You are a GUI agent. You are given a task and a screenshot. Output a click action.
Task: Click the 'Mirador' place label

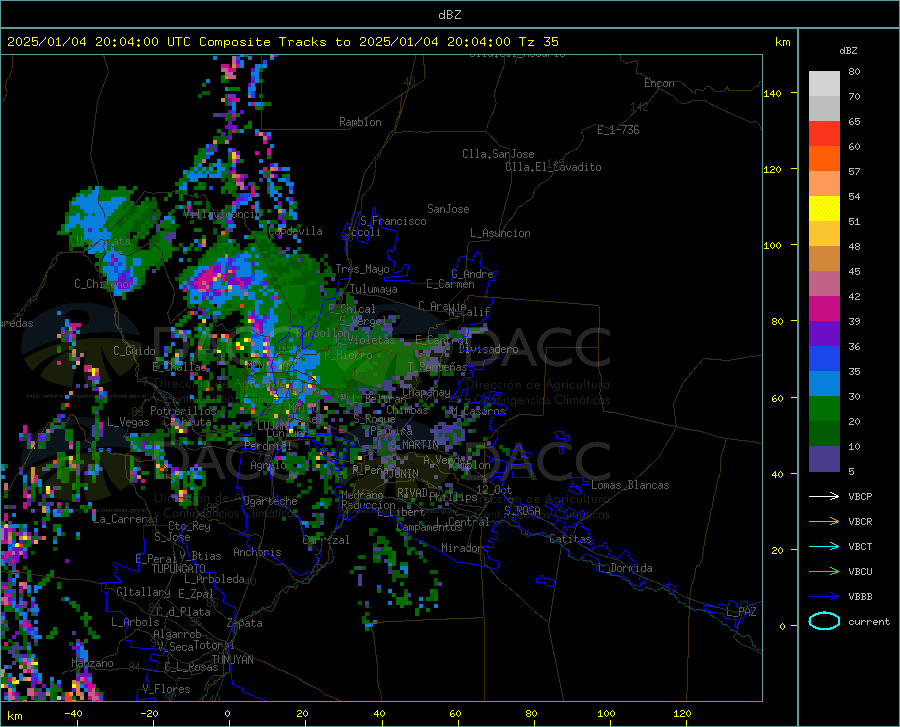(462, 548)
